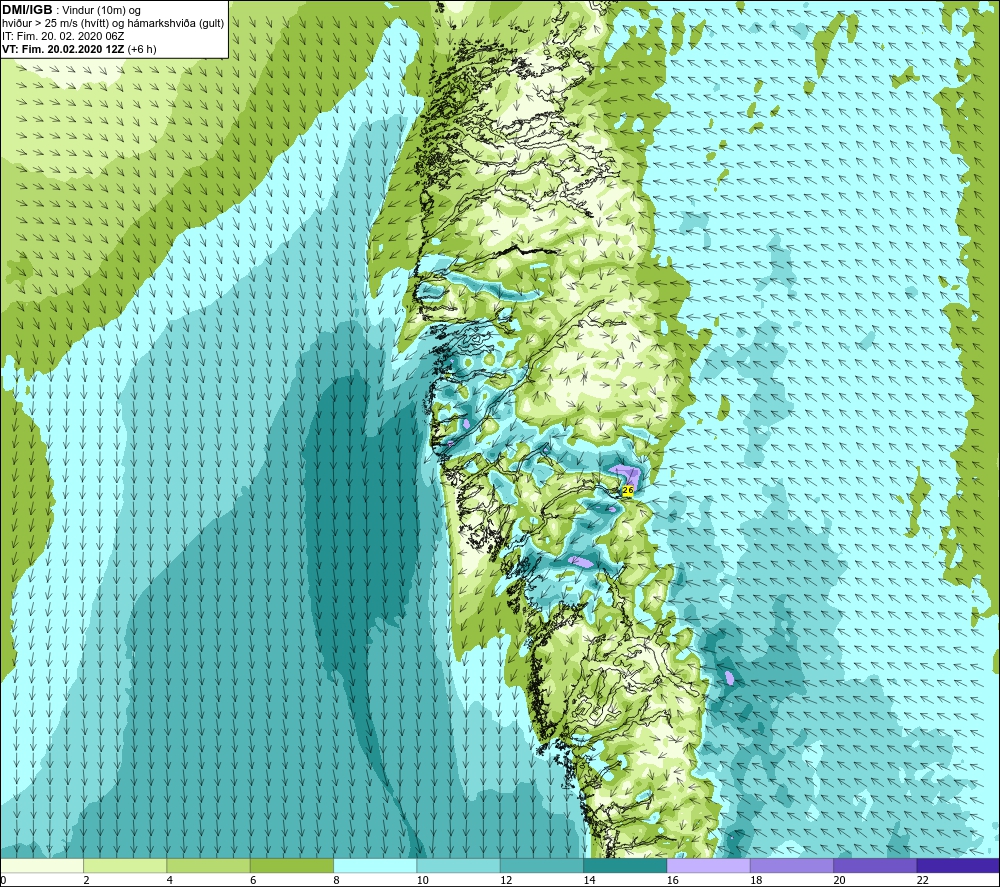This screenshot has width=1000, height=887.
Task: Click the scale label '22'
Action: point(923,880)
